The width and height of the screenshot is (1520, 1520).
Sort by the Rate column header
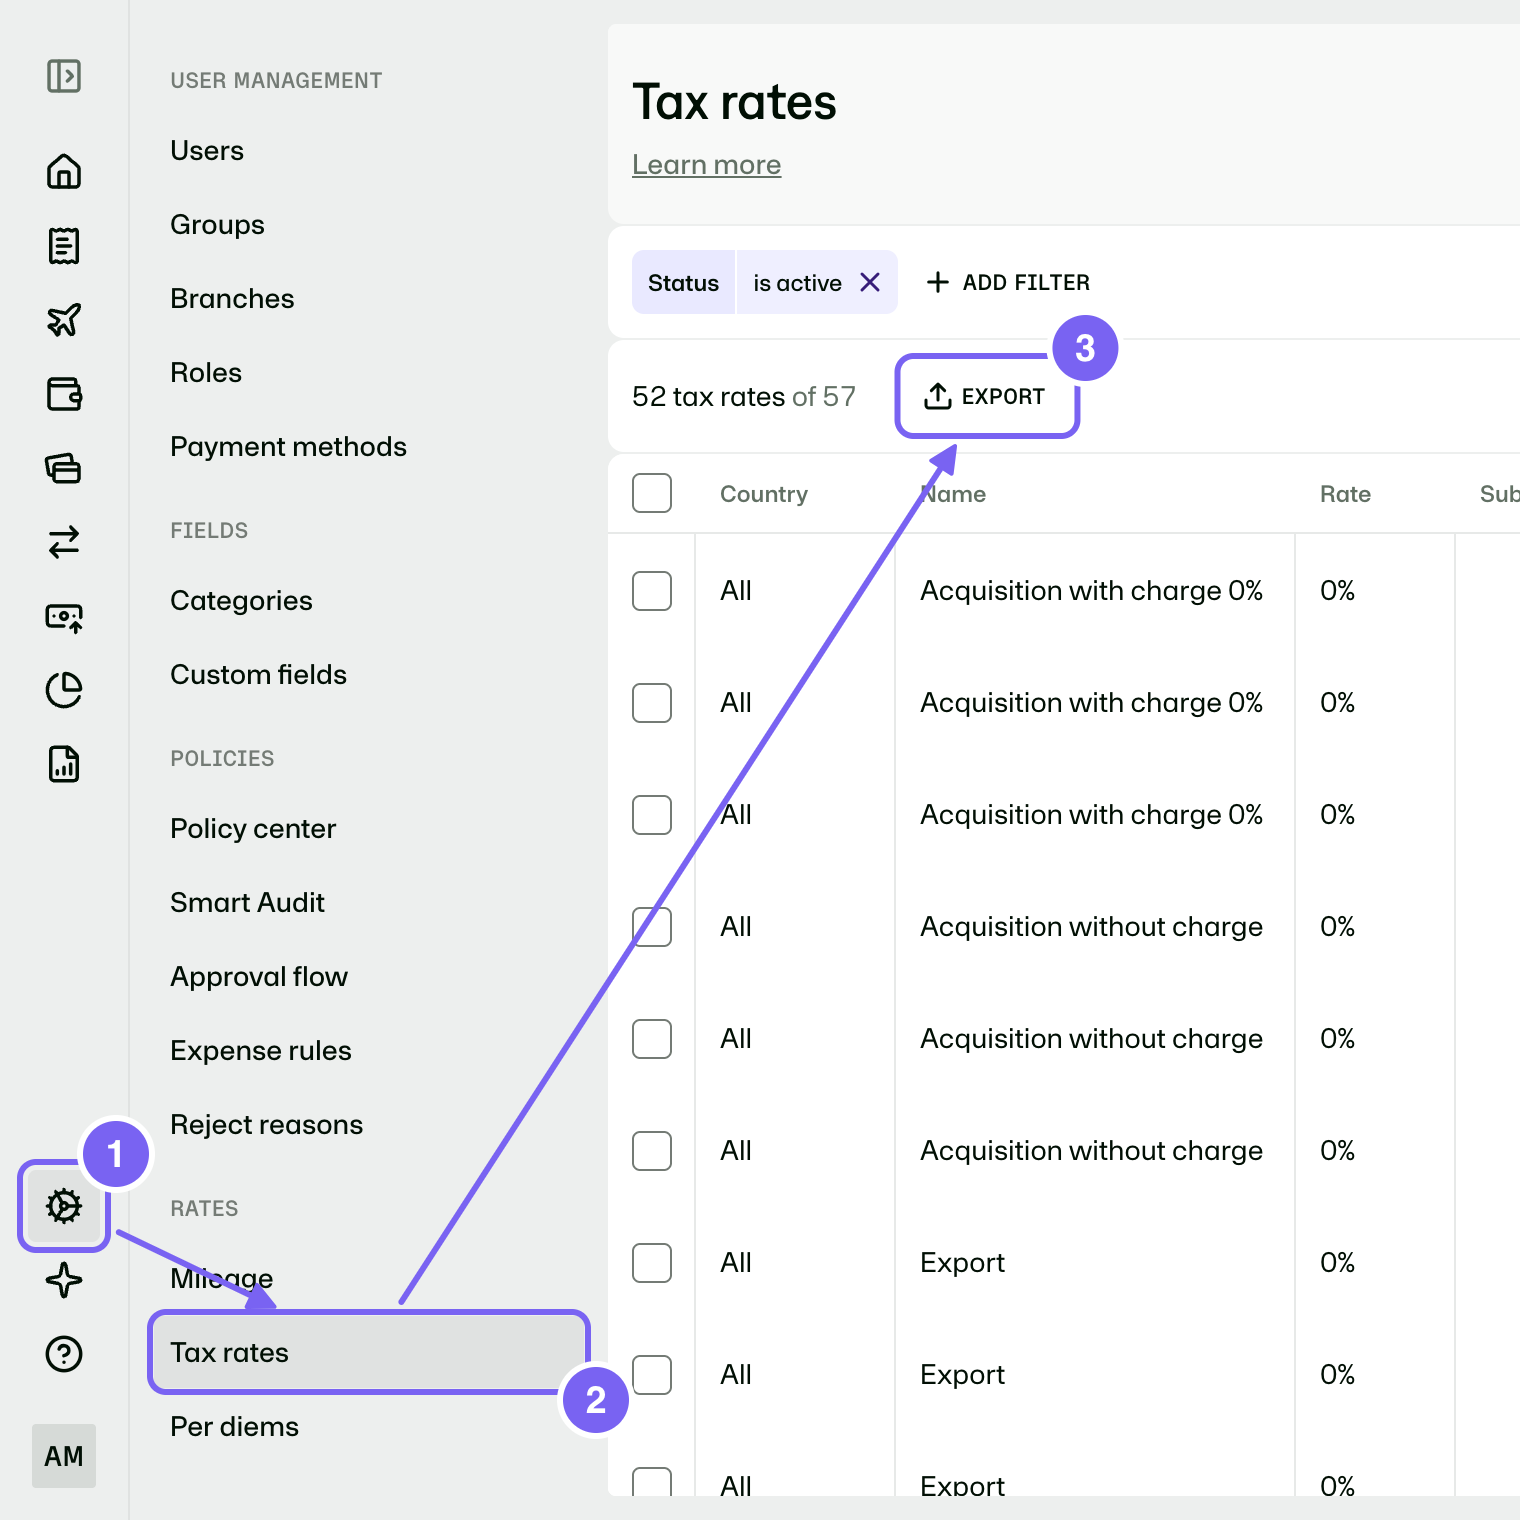[x=1345, y=494]
